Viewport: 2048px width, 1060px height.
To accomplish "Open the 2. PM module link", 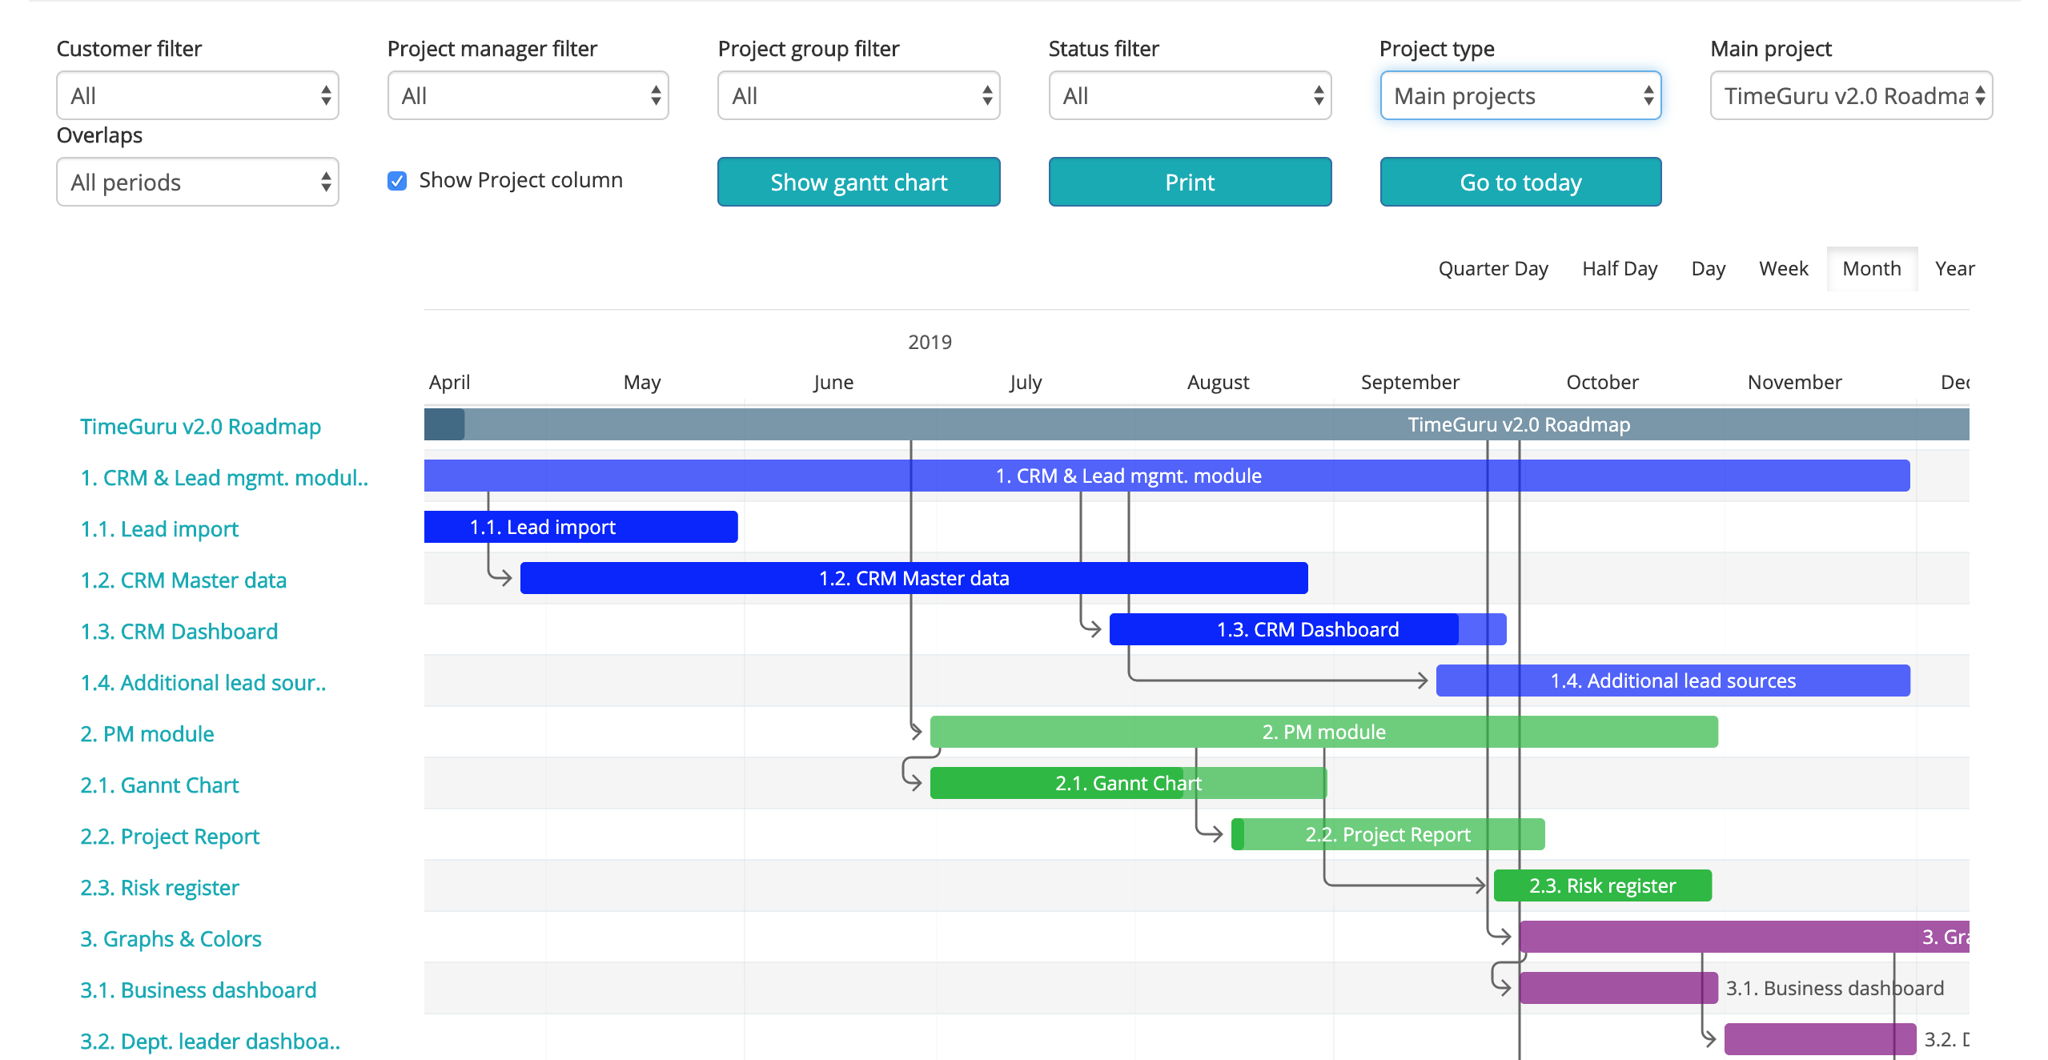I will tap(147, 734).
